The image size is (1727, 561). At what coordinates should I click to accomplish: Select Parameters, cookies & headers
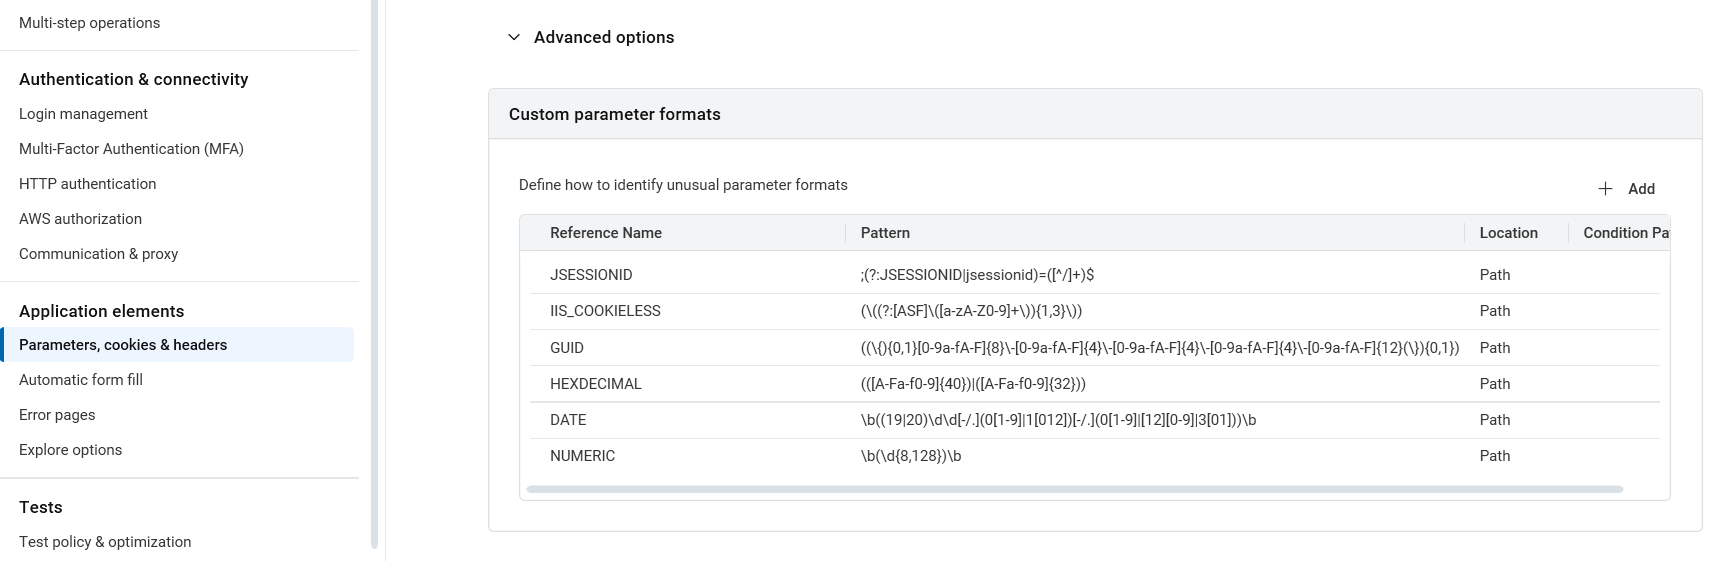point(123,345)
